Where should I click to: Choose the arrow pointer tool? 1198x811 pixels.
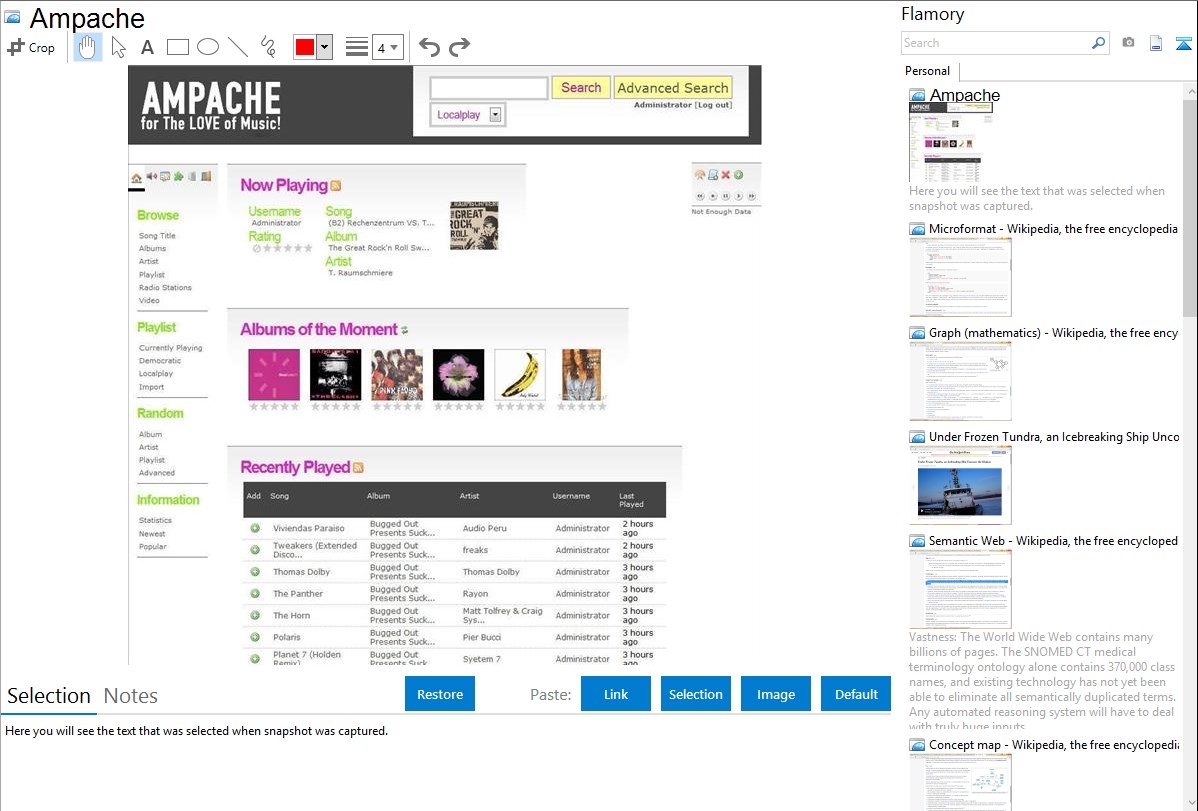pyautogui.click(x=118, y=47)
